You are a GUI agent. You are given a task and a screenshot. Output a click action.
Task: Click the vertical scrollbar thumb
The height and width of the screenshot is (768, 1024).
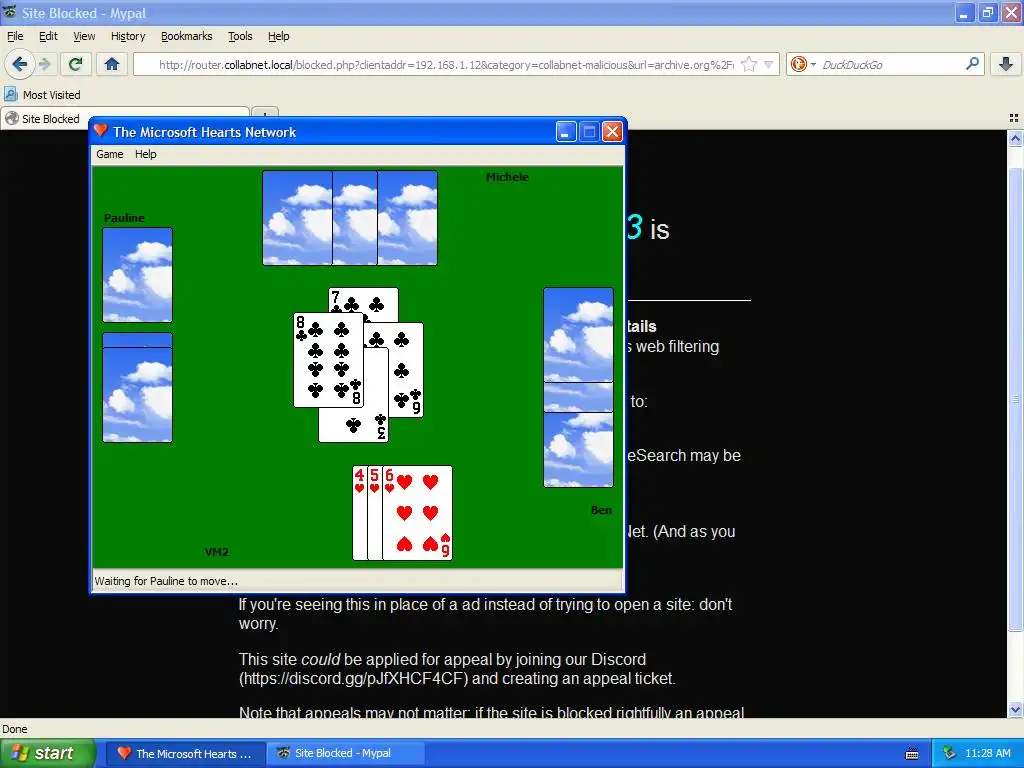[x=1015, y=398]
